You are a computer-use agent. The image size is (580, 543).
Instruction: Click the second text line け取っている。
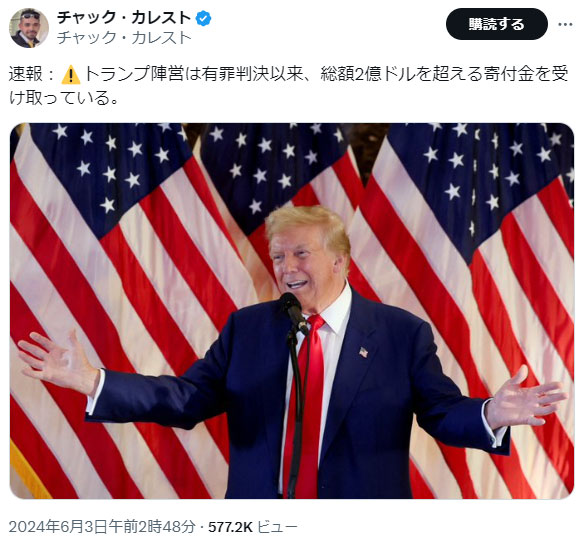click(63, 98)
